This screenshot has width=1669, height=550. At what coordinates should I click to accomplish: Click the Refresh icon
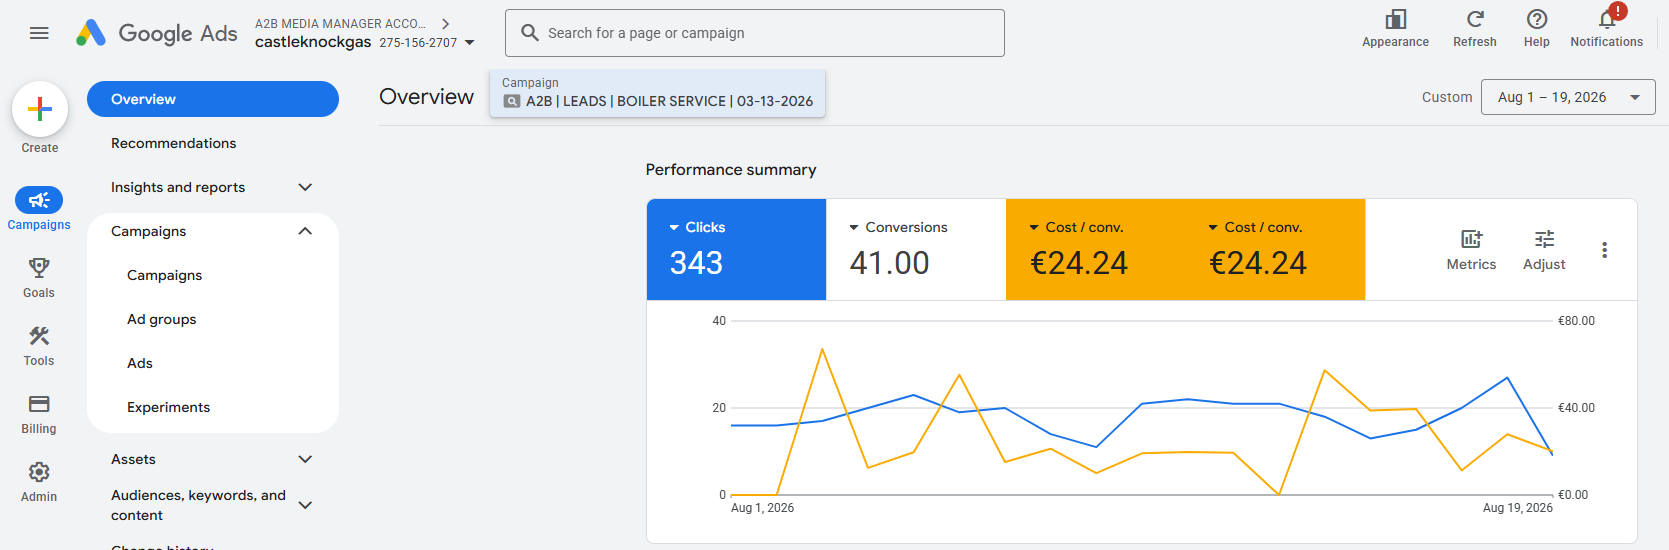click(x=1475, y=19)
